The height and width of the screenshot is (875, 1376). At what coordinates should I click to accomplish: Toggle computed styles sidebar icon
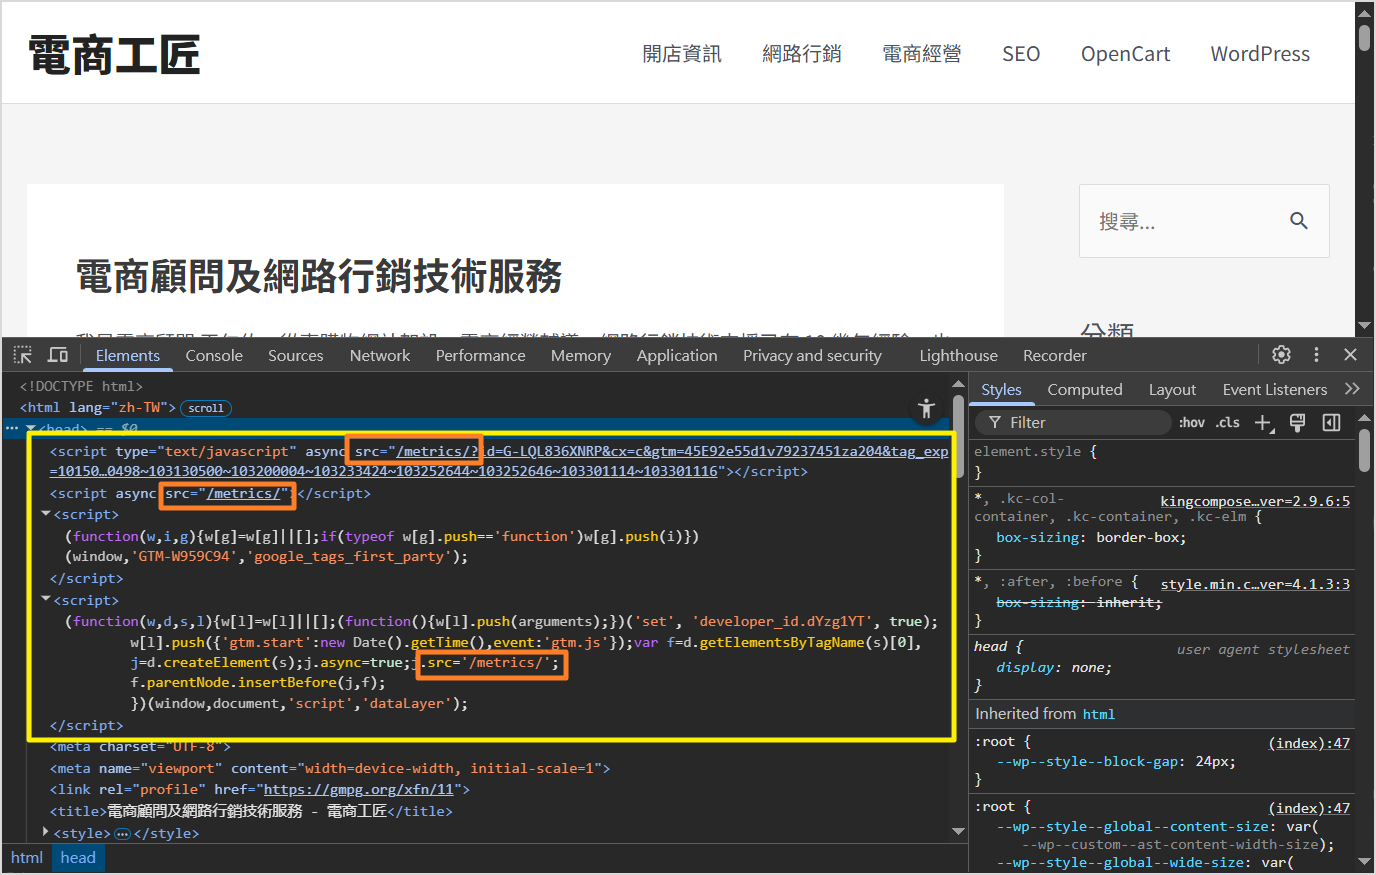[x=1332, y=423]
